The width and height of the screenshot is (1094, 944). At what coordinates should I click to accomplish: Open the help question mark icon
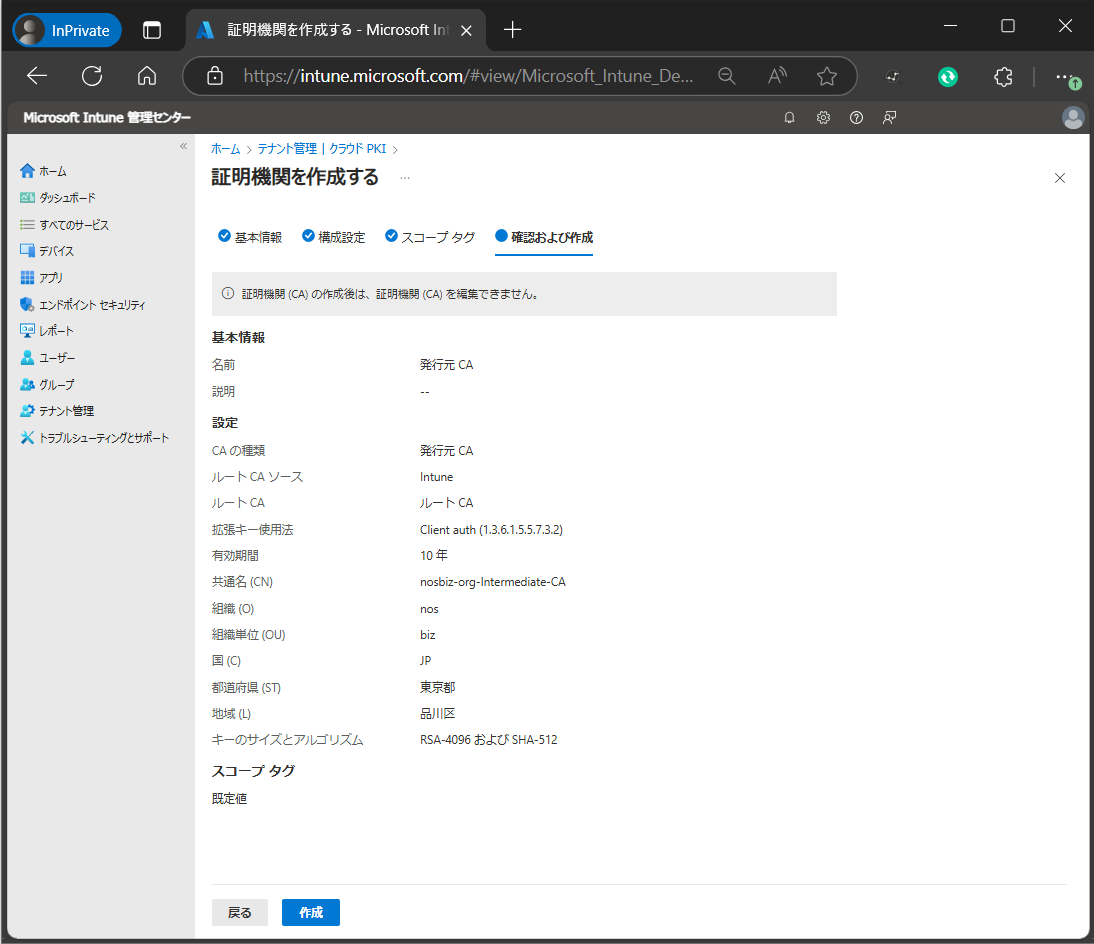click(x=856, y=118)
